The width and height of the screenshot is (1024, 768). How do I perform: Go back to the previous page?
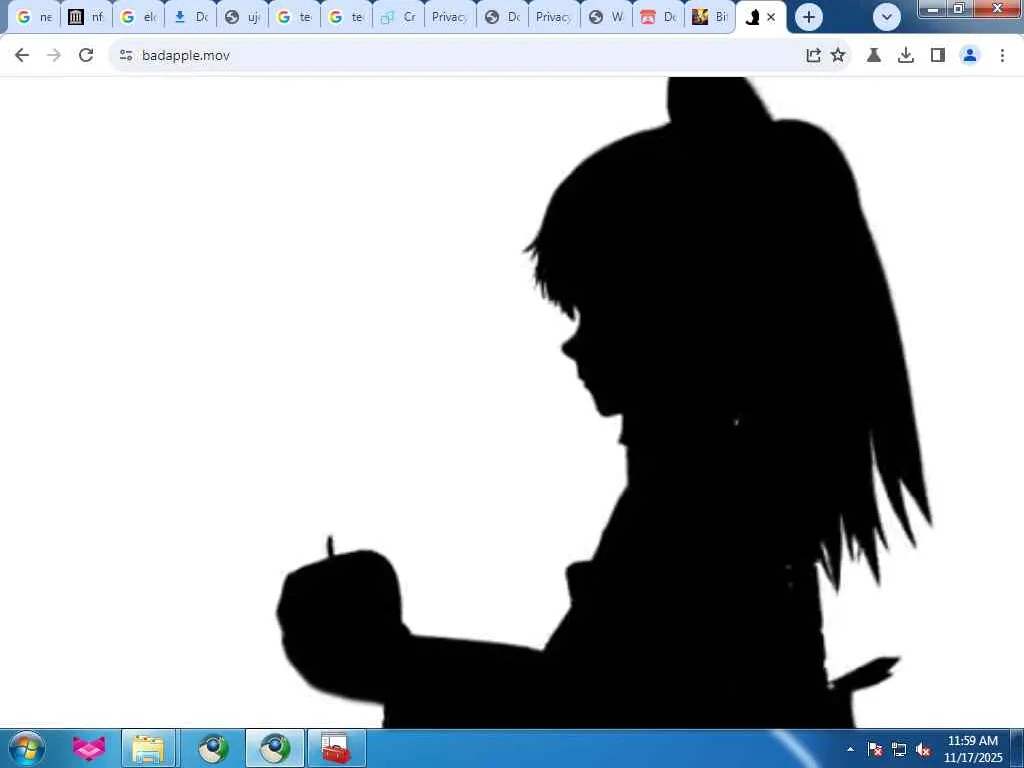pyautogui.click(x=22, y=56)
